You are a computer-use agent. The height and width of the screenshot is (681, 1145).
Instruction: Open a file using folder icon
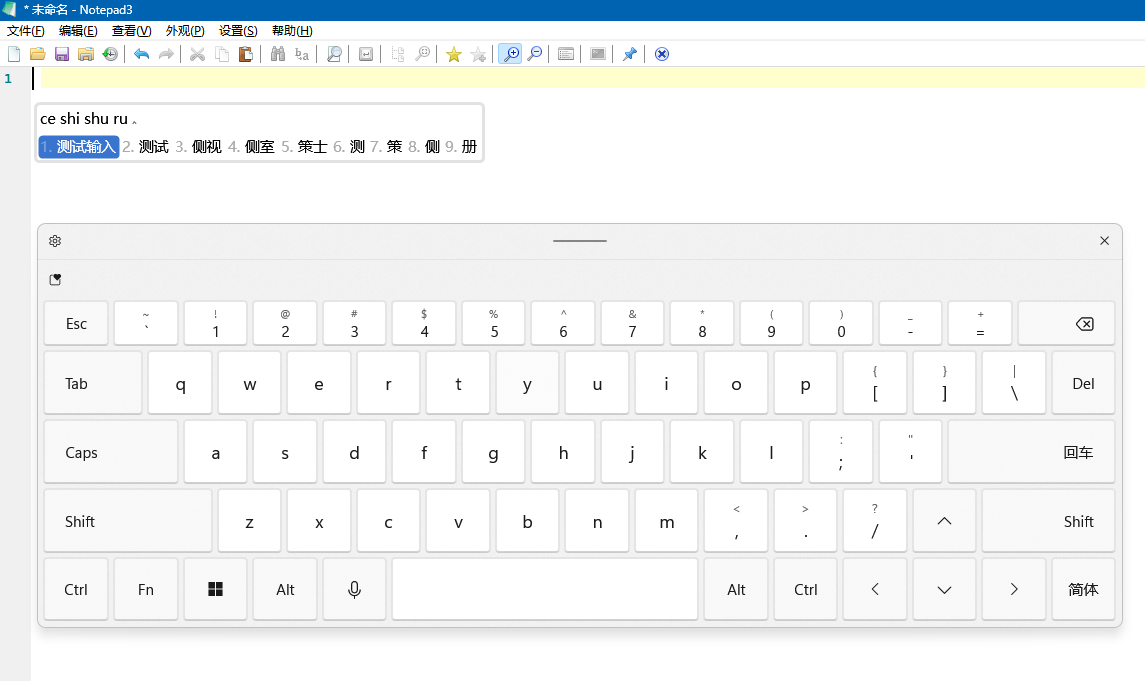coord(38,54)
